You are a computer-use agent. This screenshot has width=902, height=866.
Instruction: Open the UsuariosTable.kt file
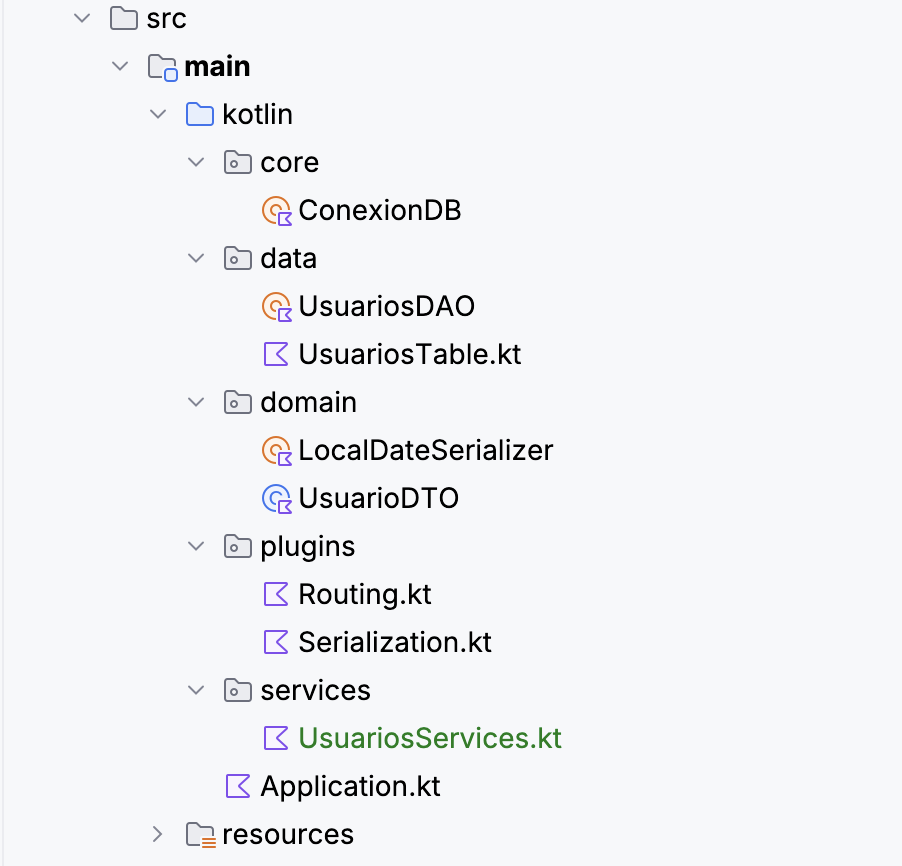(410, 354)
